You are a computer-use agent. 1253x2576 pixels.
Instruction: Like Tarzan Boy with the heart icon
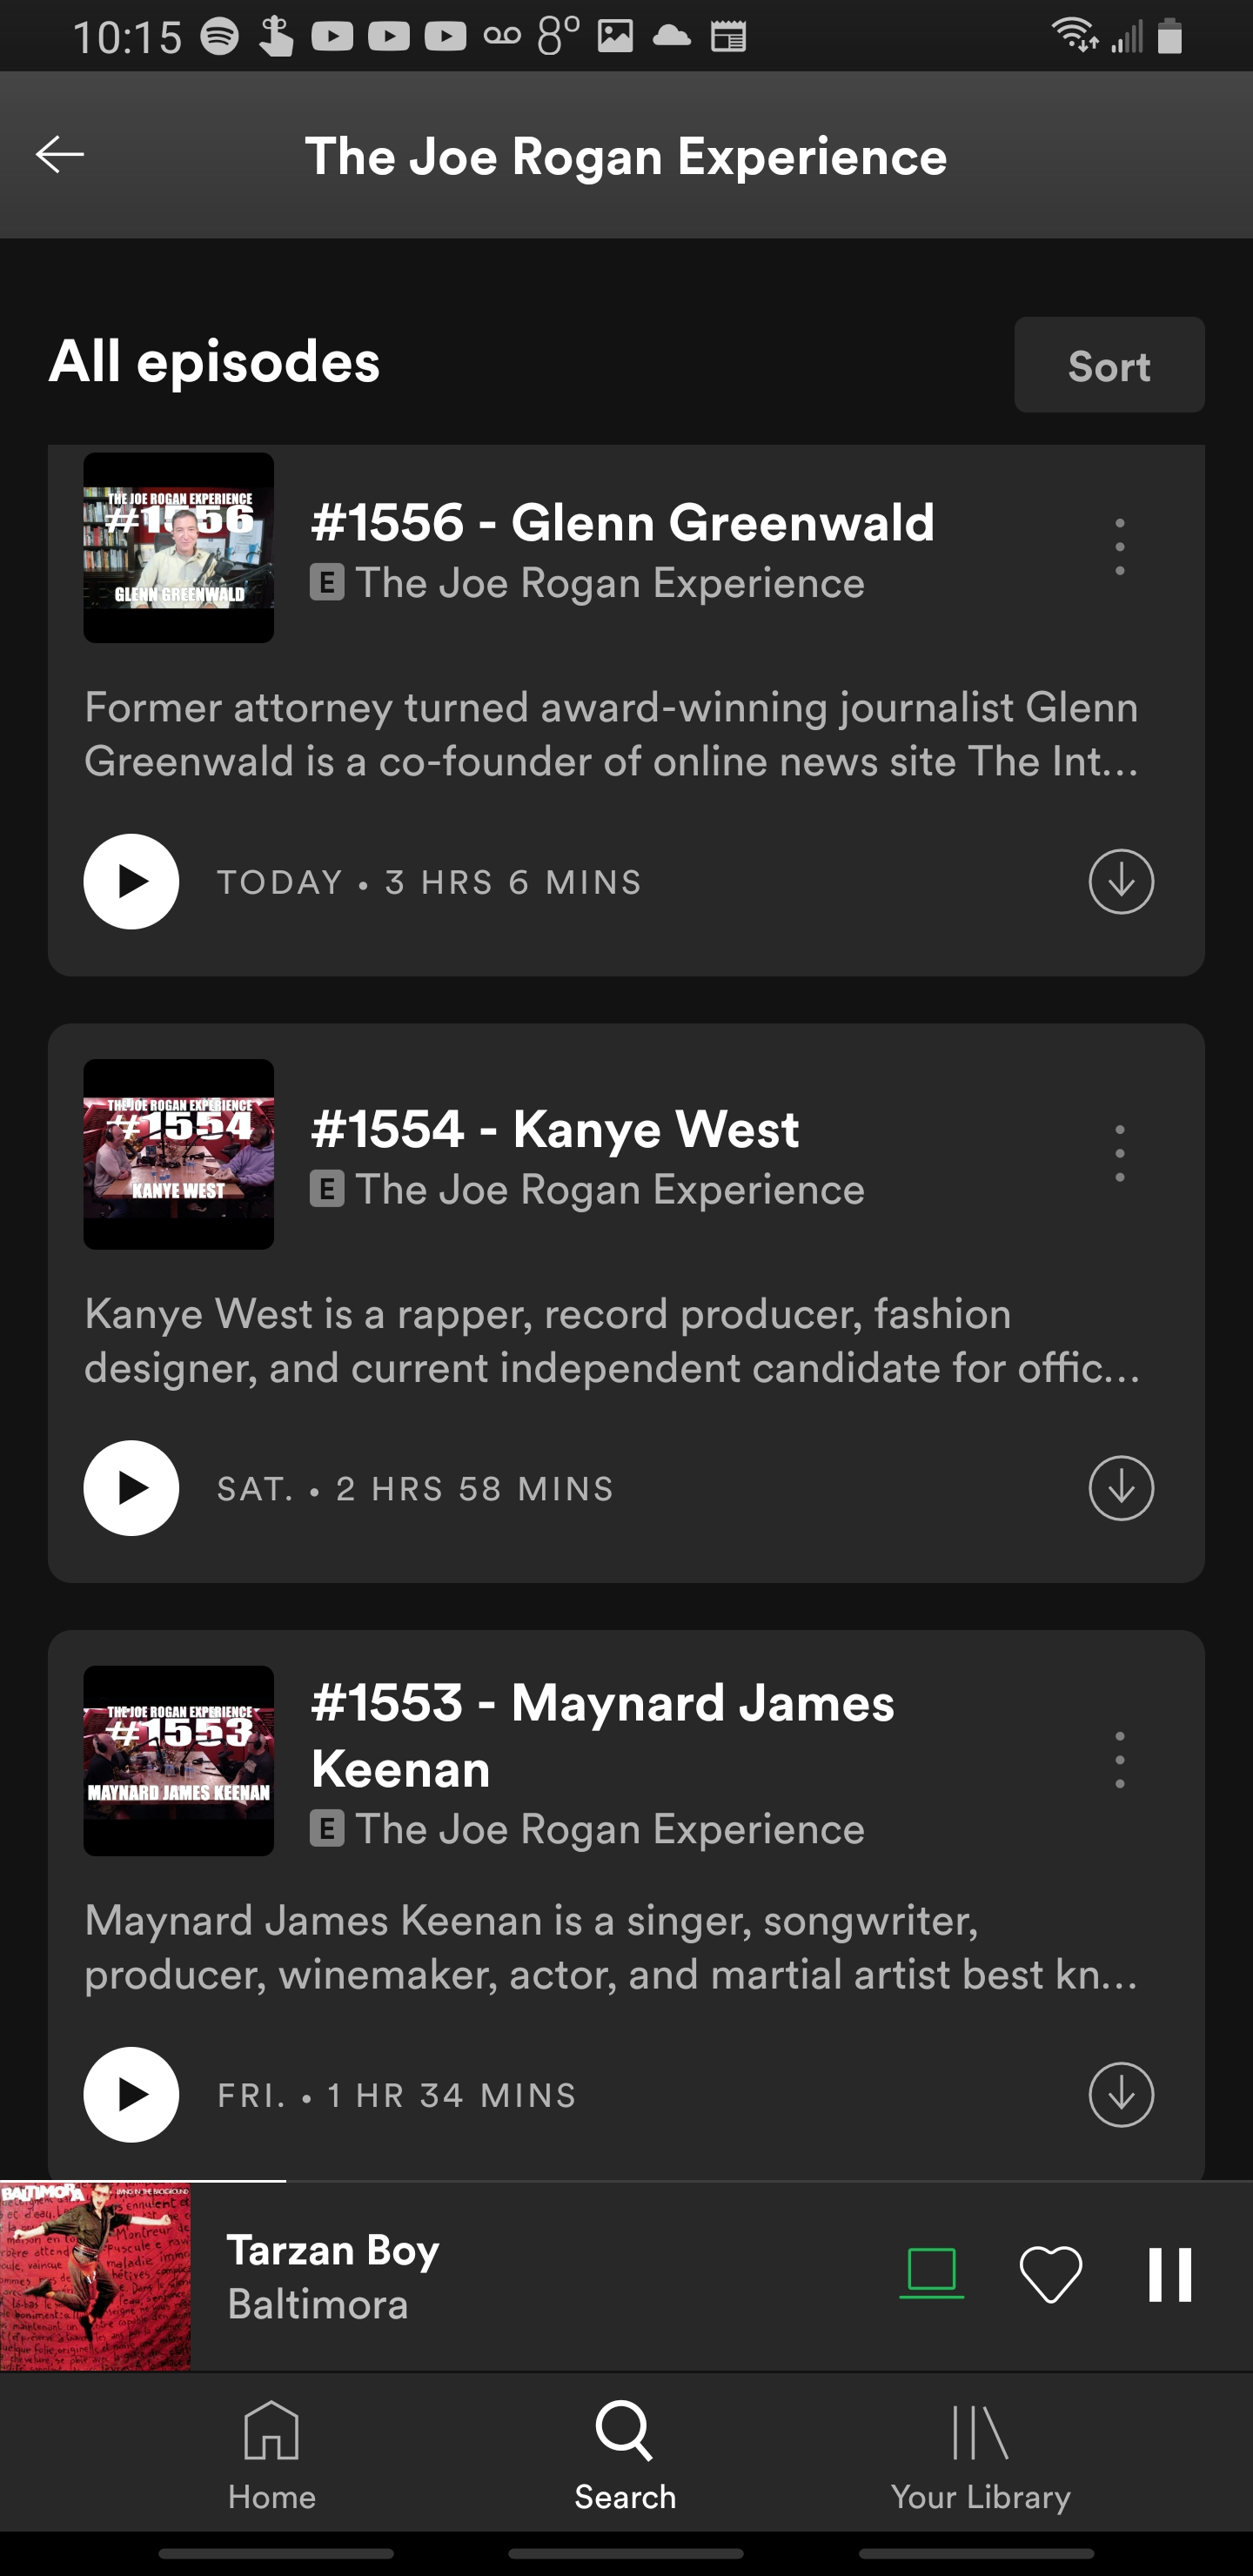1050,2274
